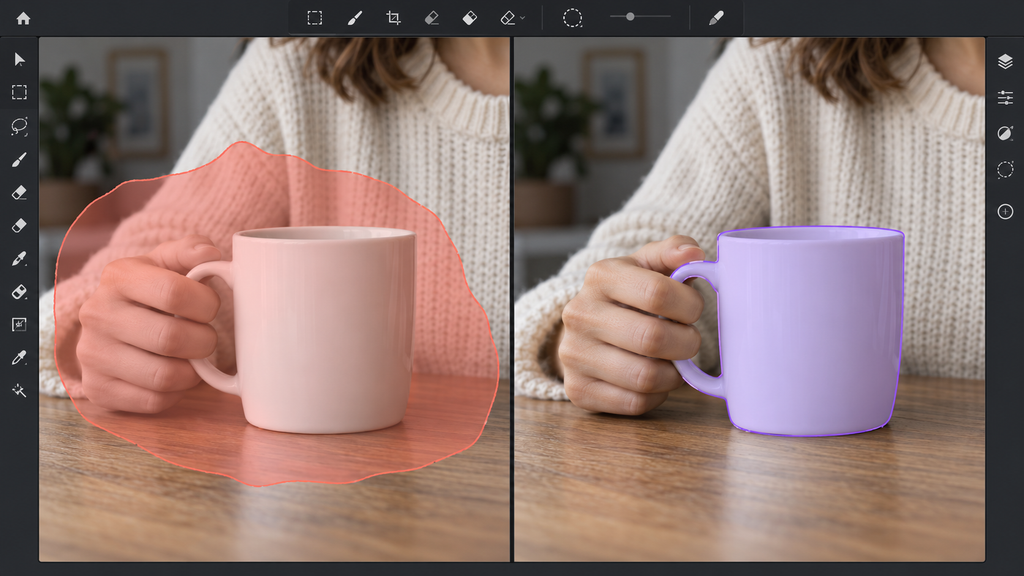The width and height of the screenshot is (1024, 576).
Task: Select the diagonal-striped eraser tool in left toolbar
Action: click(19, 292)
